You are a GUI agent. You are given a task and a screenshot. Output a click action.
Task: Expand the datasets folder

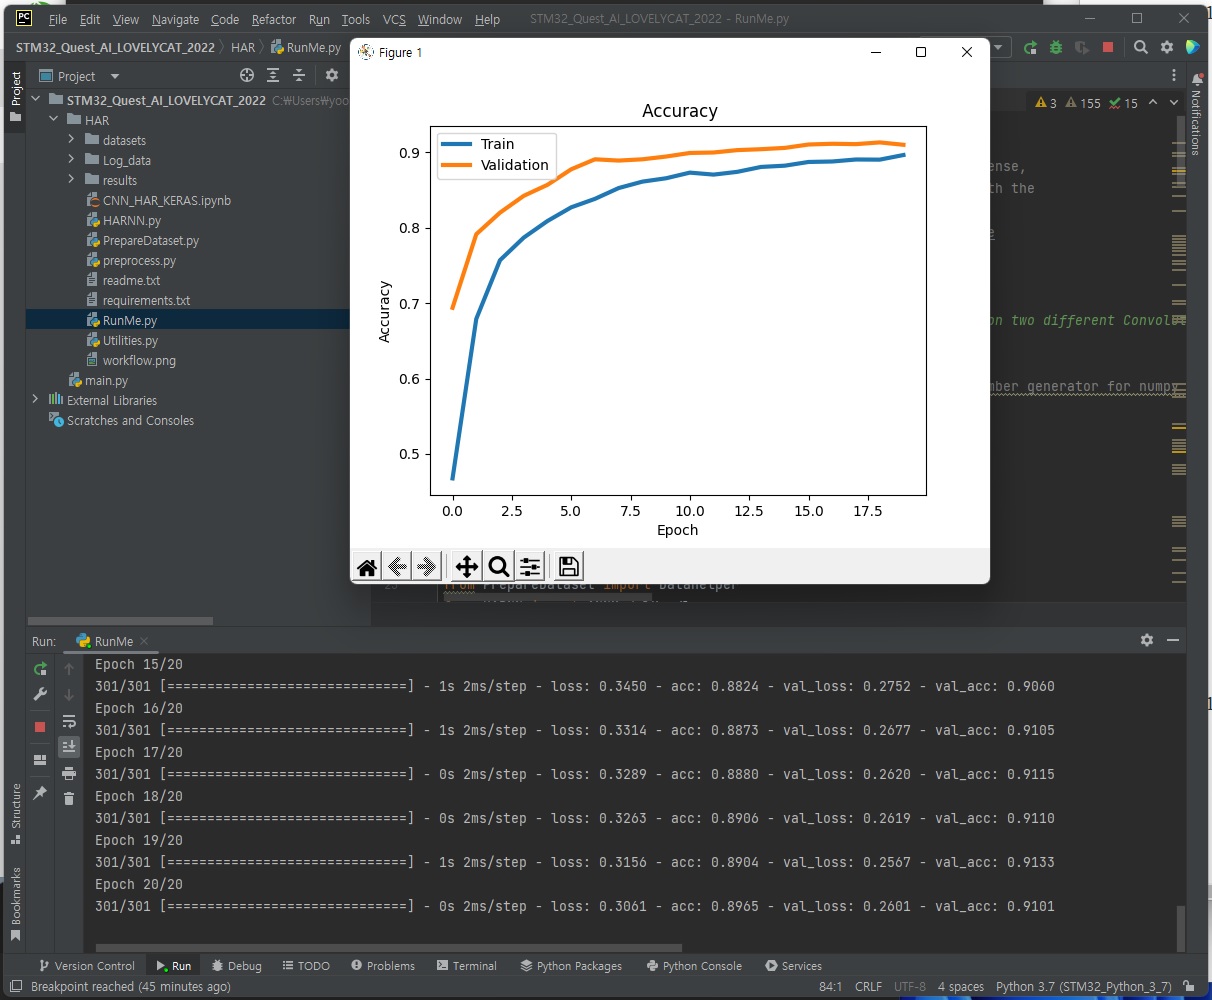point(71,140)
